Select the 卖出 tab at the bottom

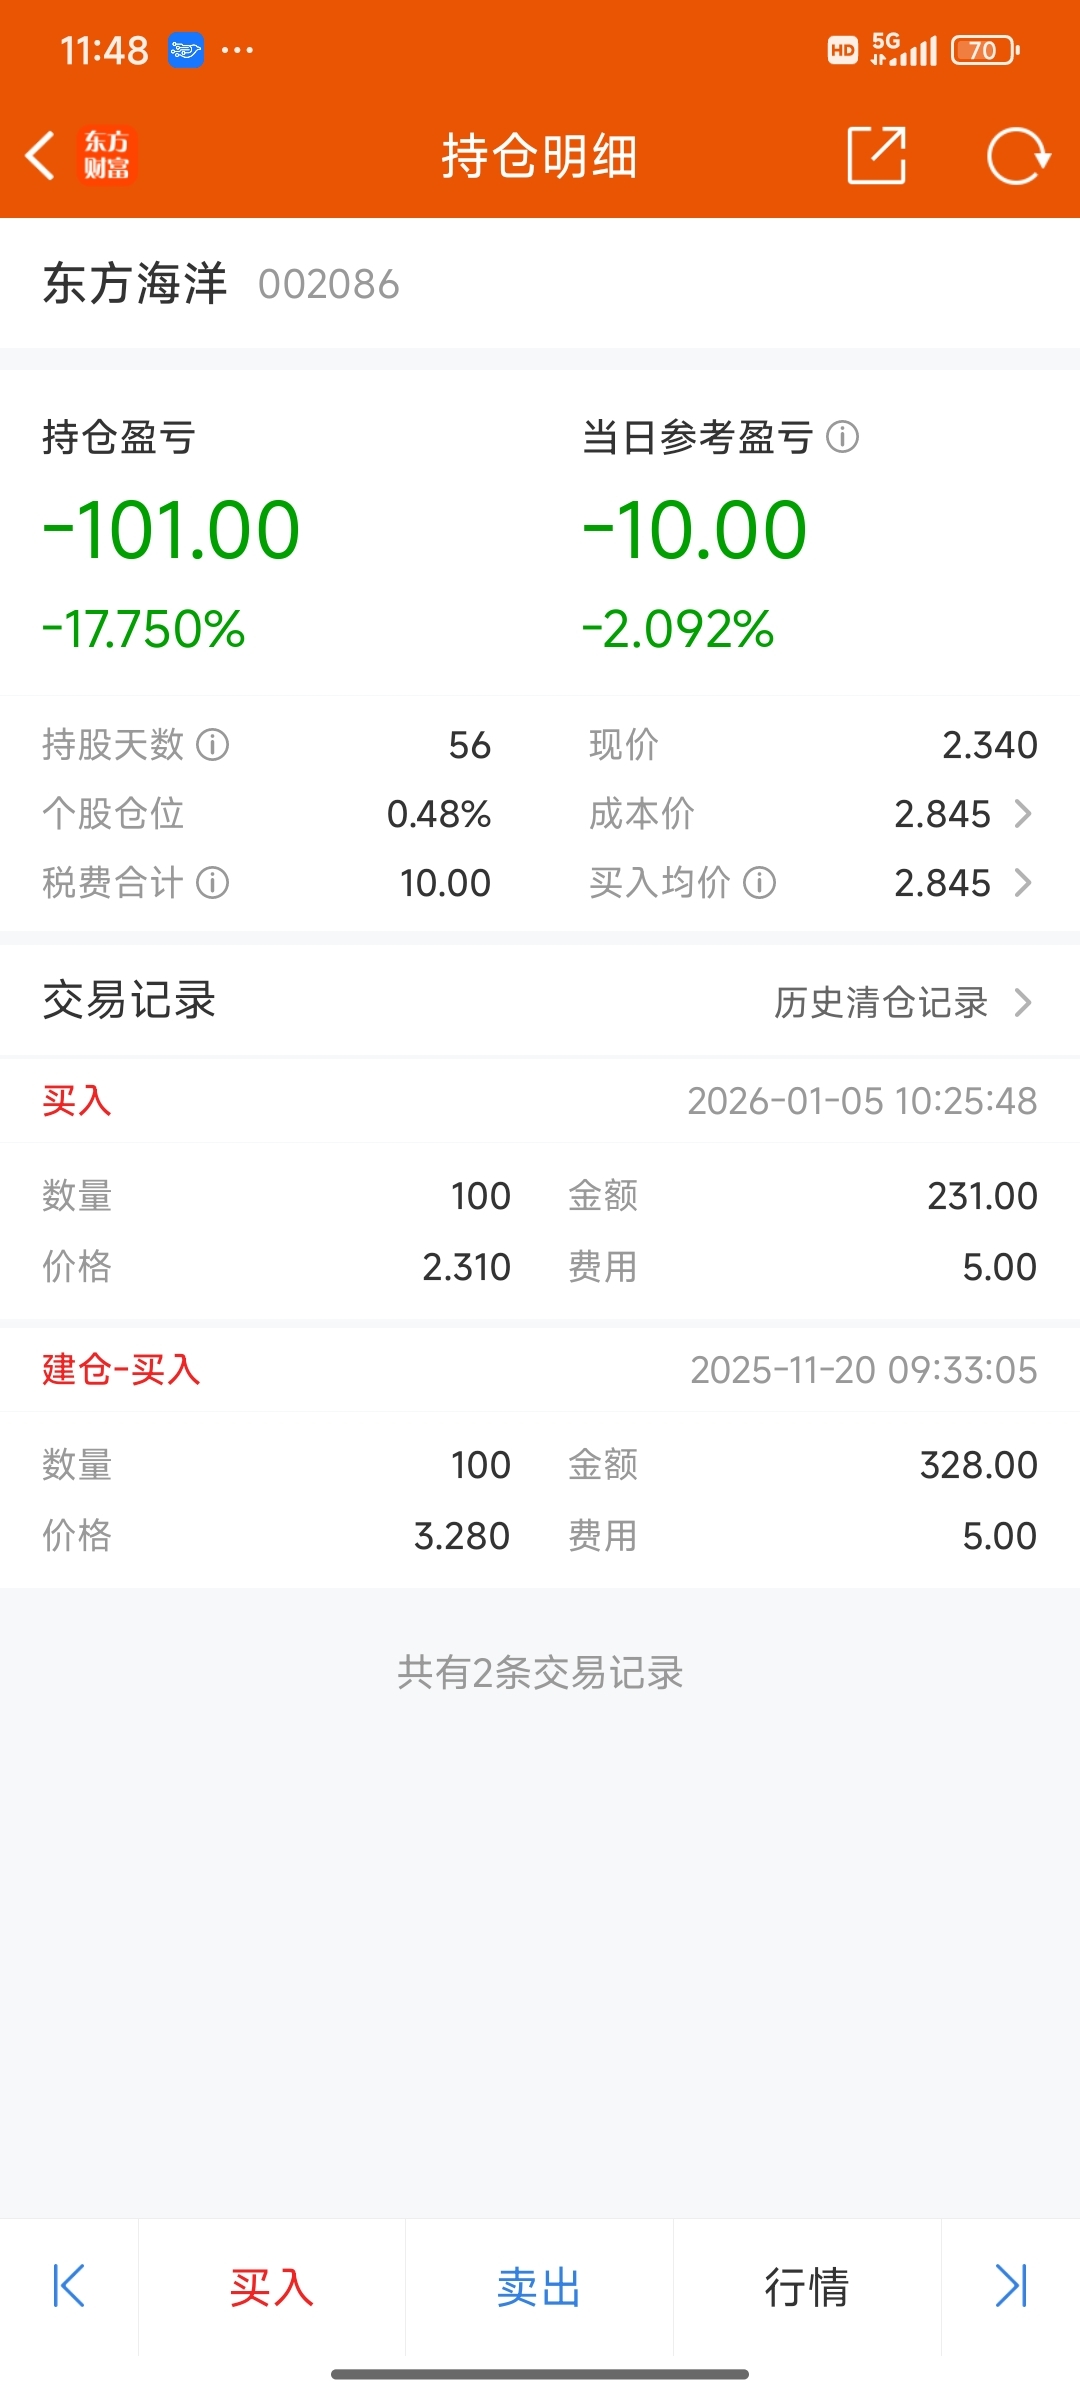(x=539, y=2287)
